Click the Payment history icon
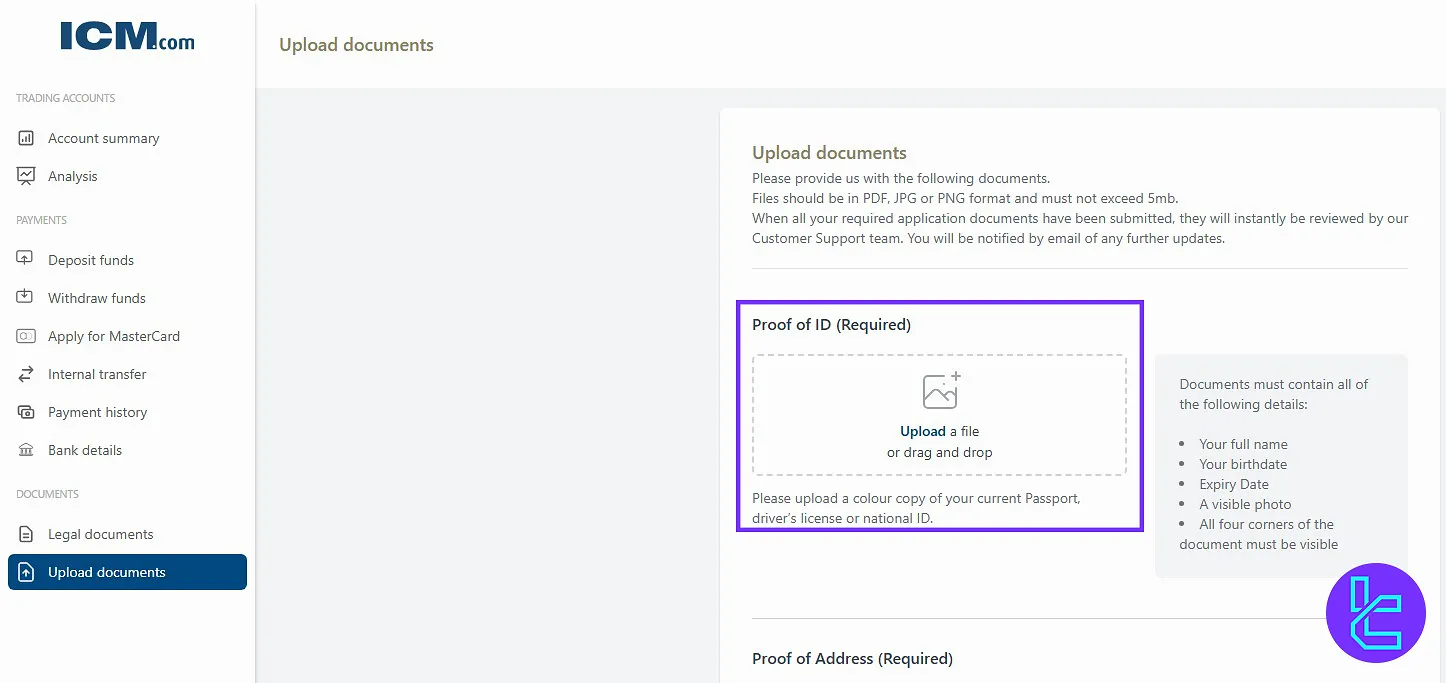Screen dimensions: 1446x683 [x=26, y=412]
